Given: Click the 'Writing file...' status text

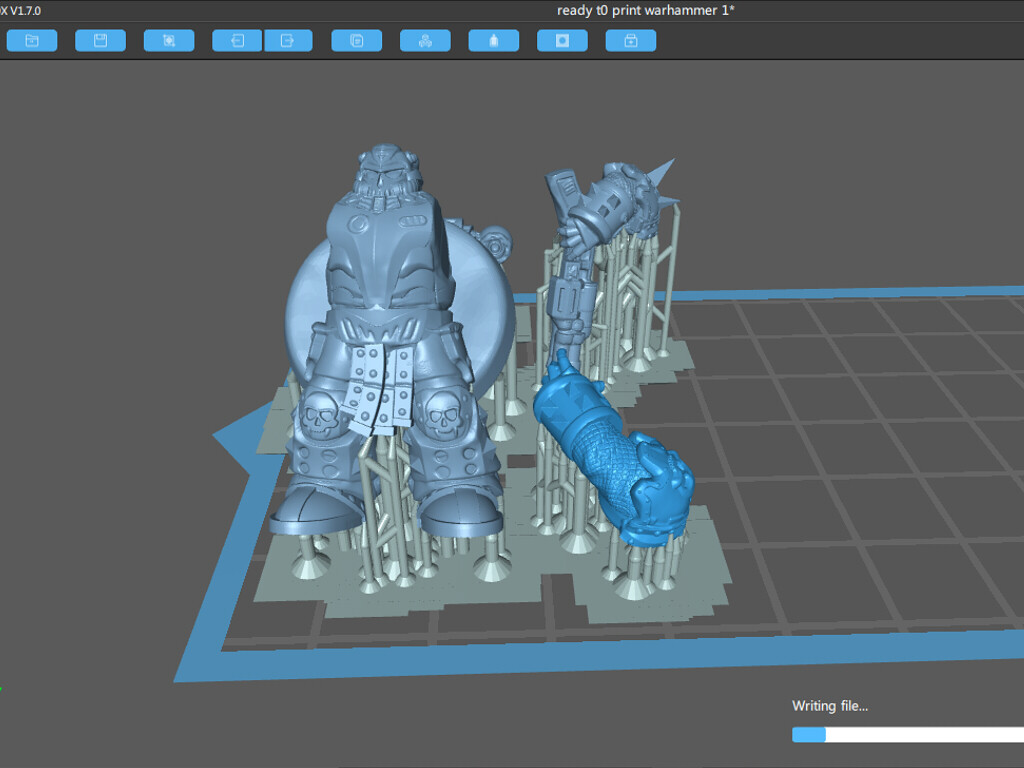Looking at the screenshot, I should [x=829, y=706].
